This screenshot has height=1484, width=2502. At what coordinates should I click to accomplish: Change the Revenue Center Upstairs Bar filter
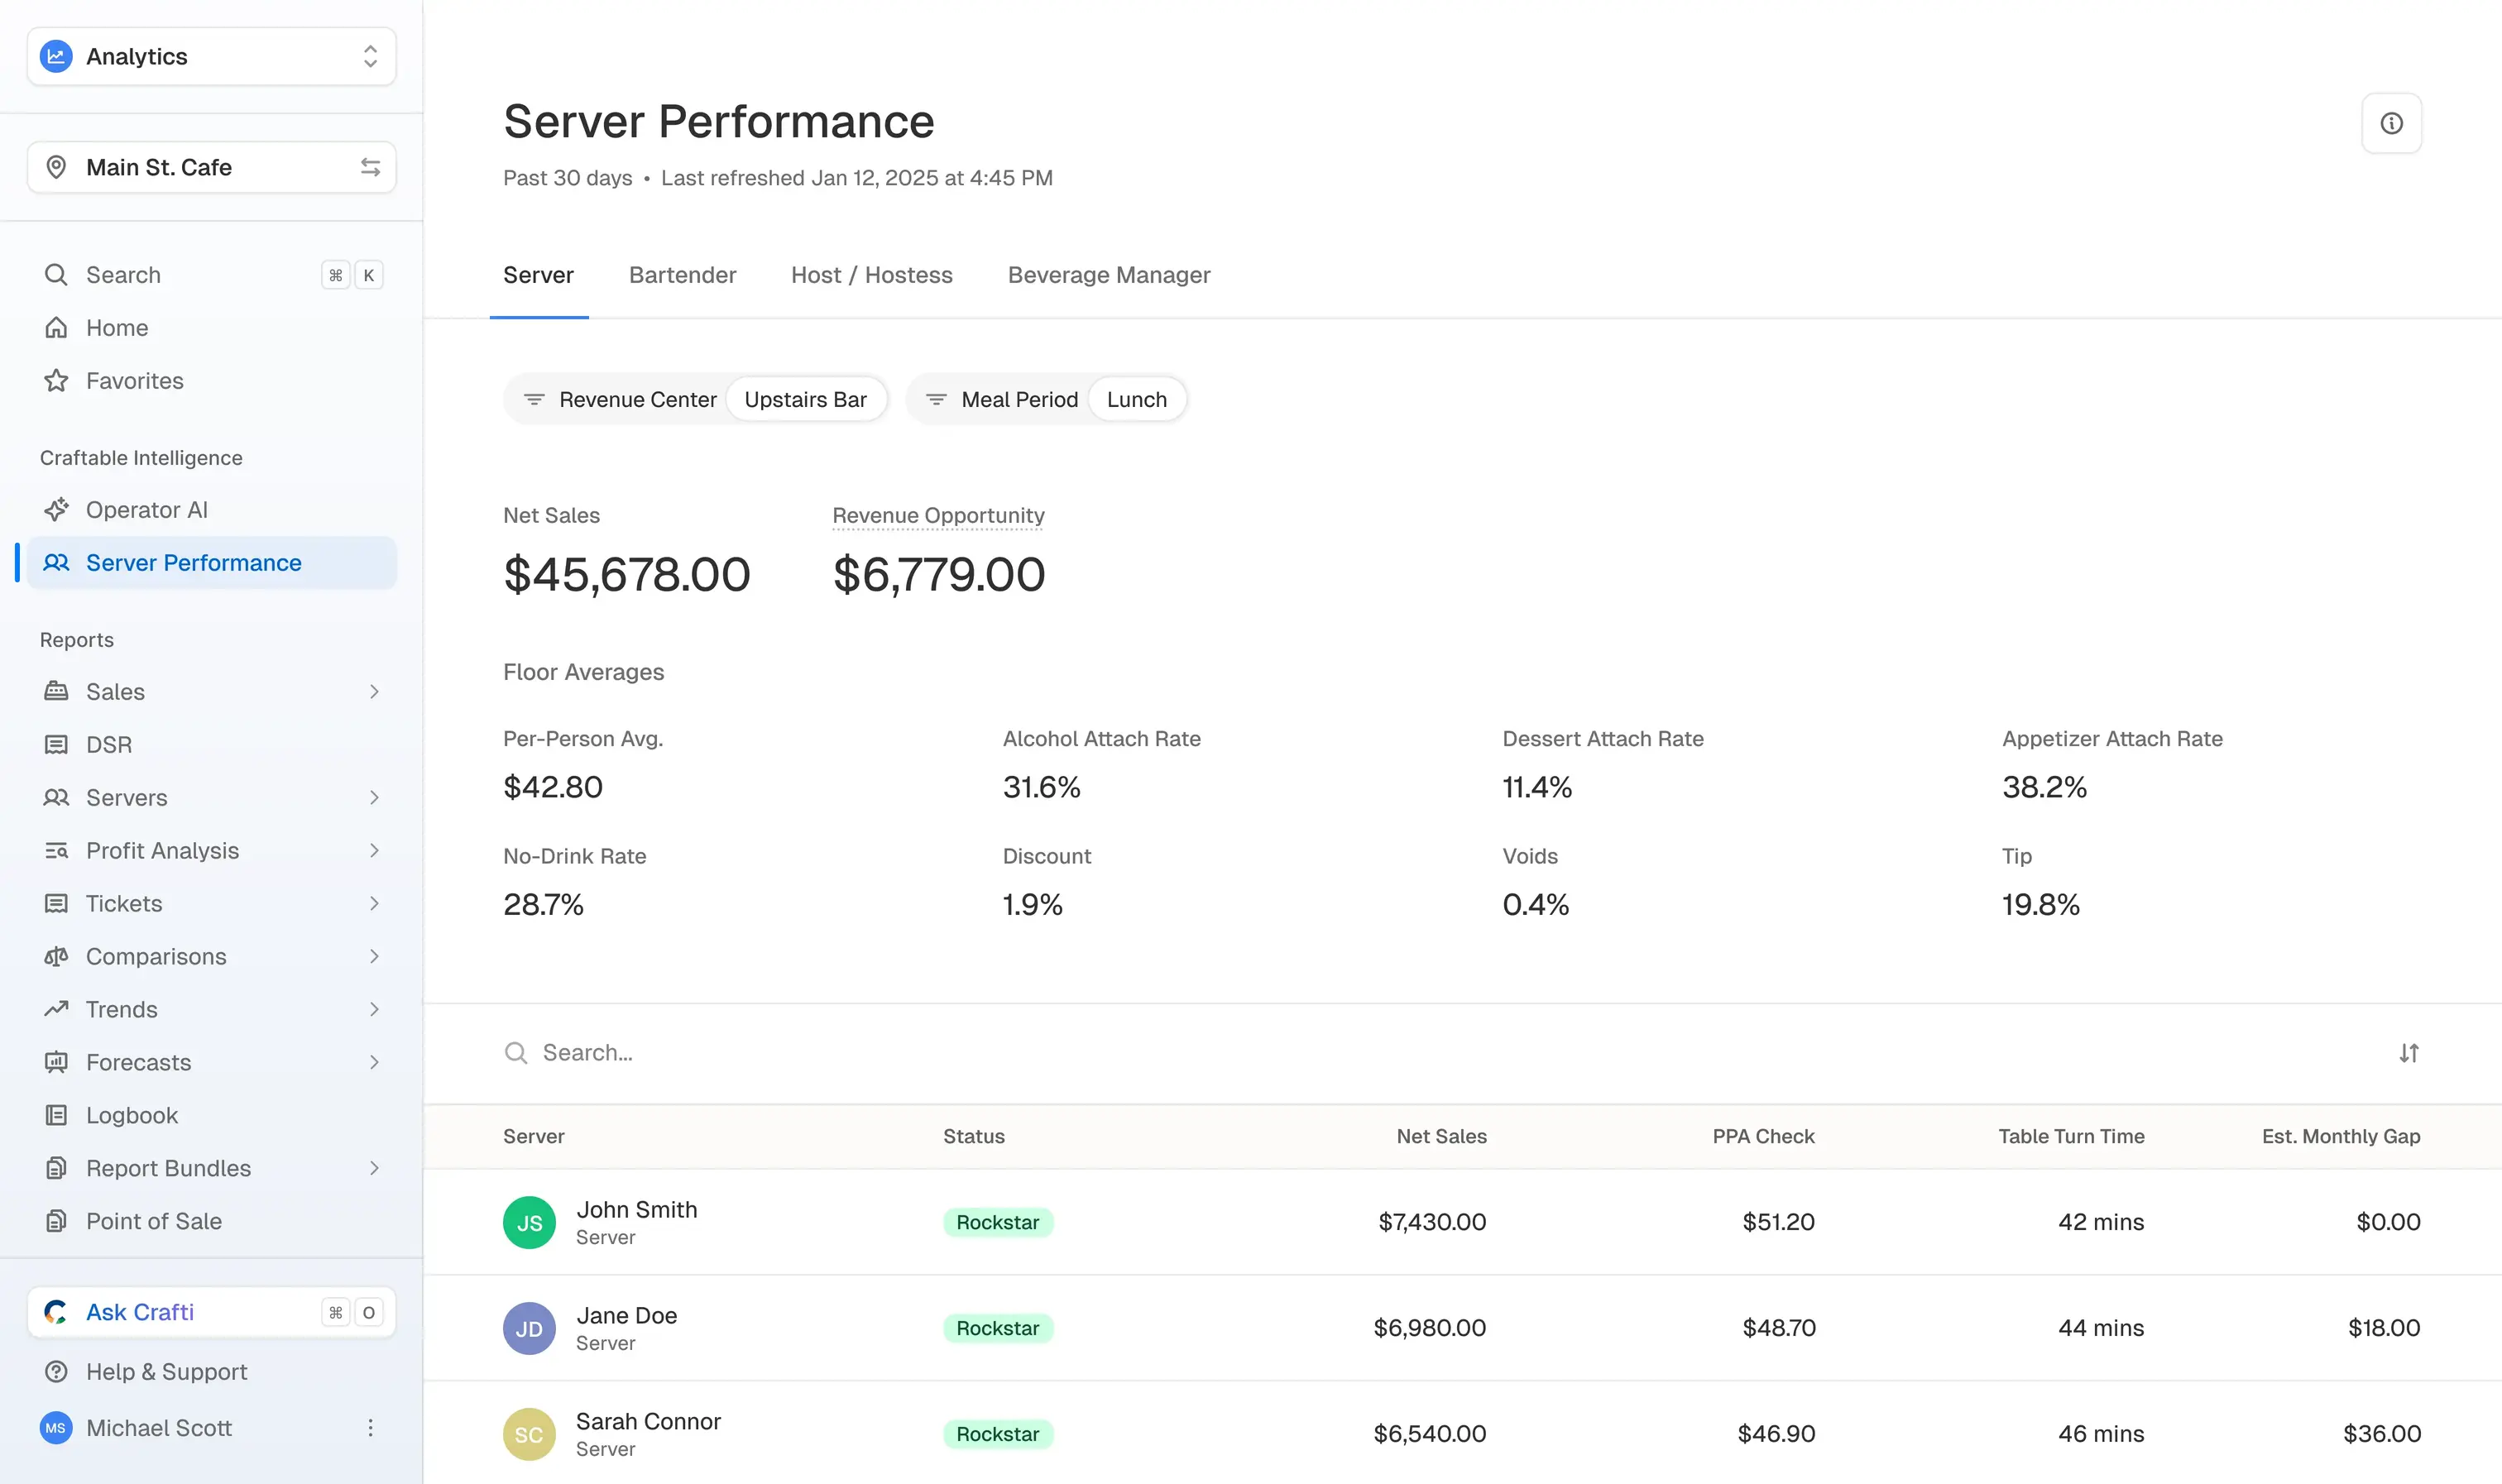[x=805, y=399]
